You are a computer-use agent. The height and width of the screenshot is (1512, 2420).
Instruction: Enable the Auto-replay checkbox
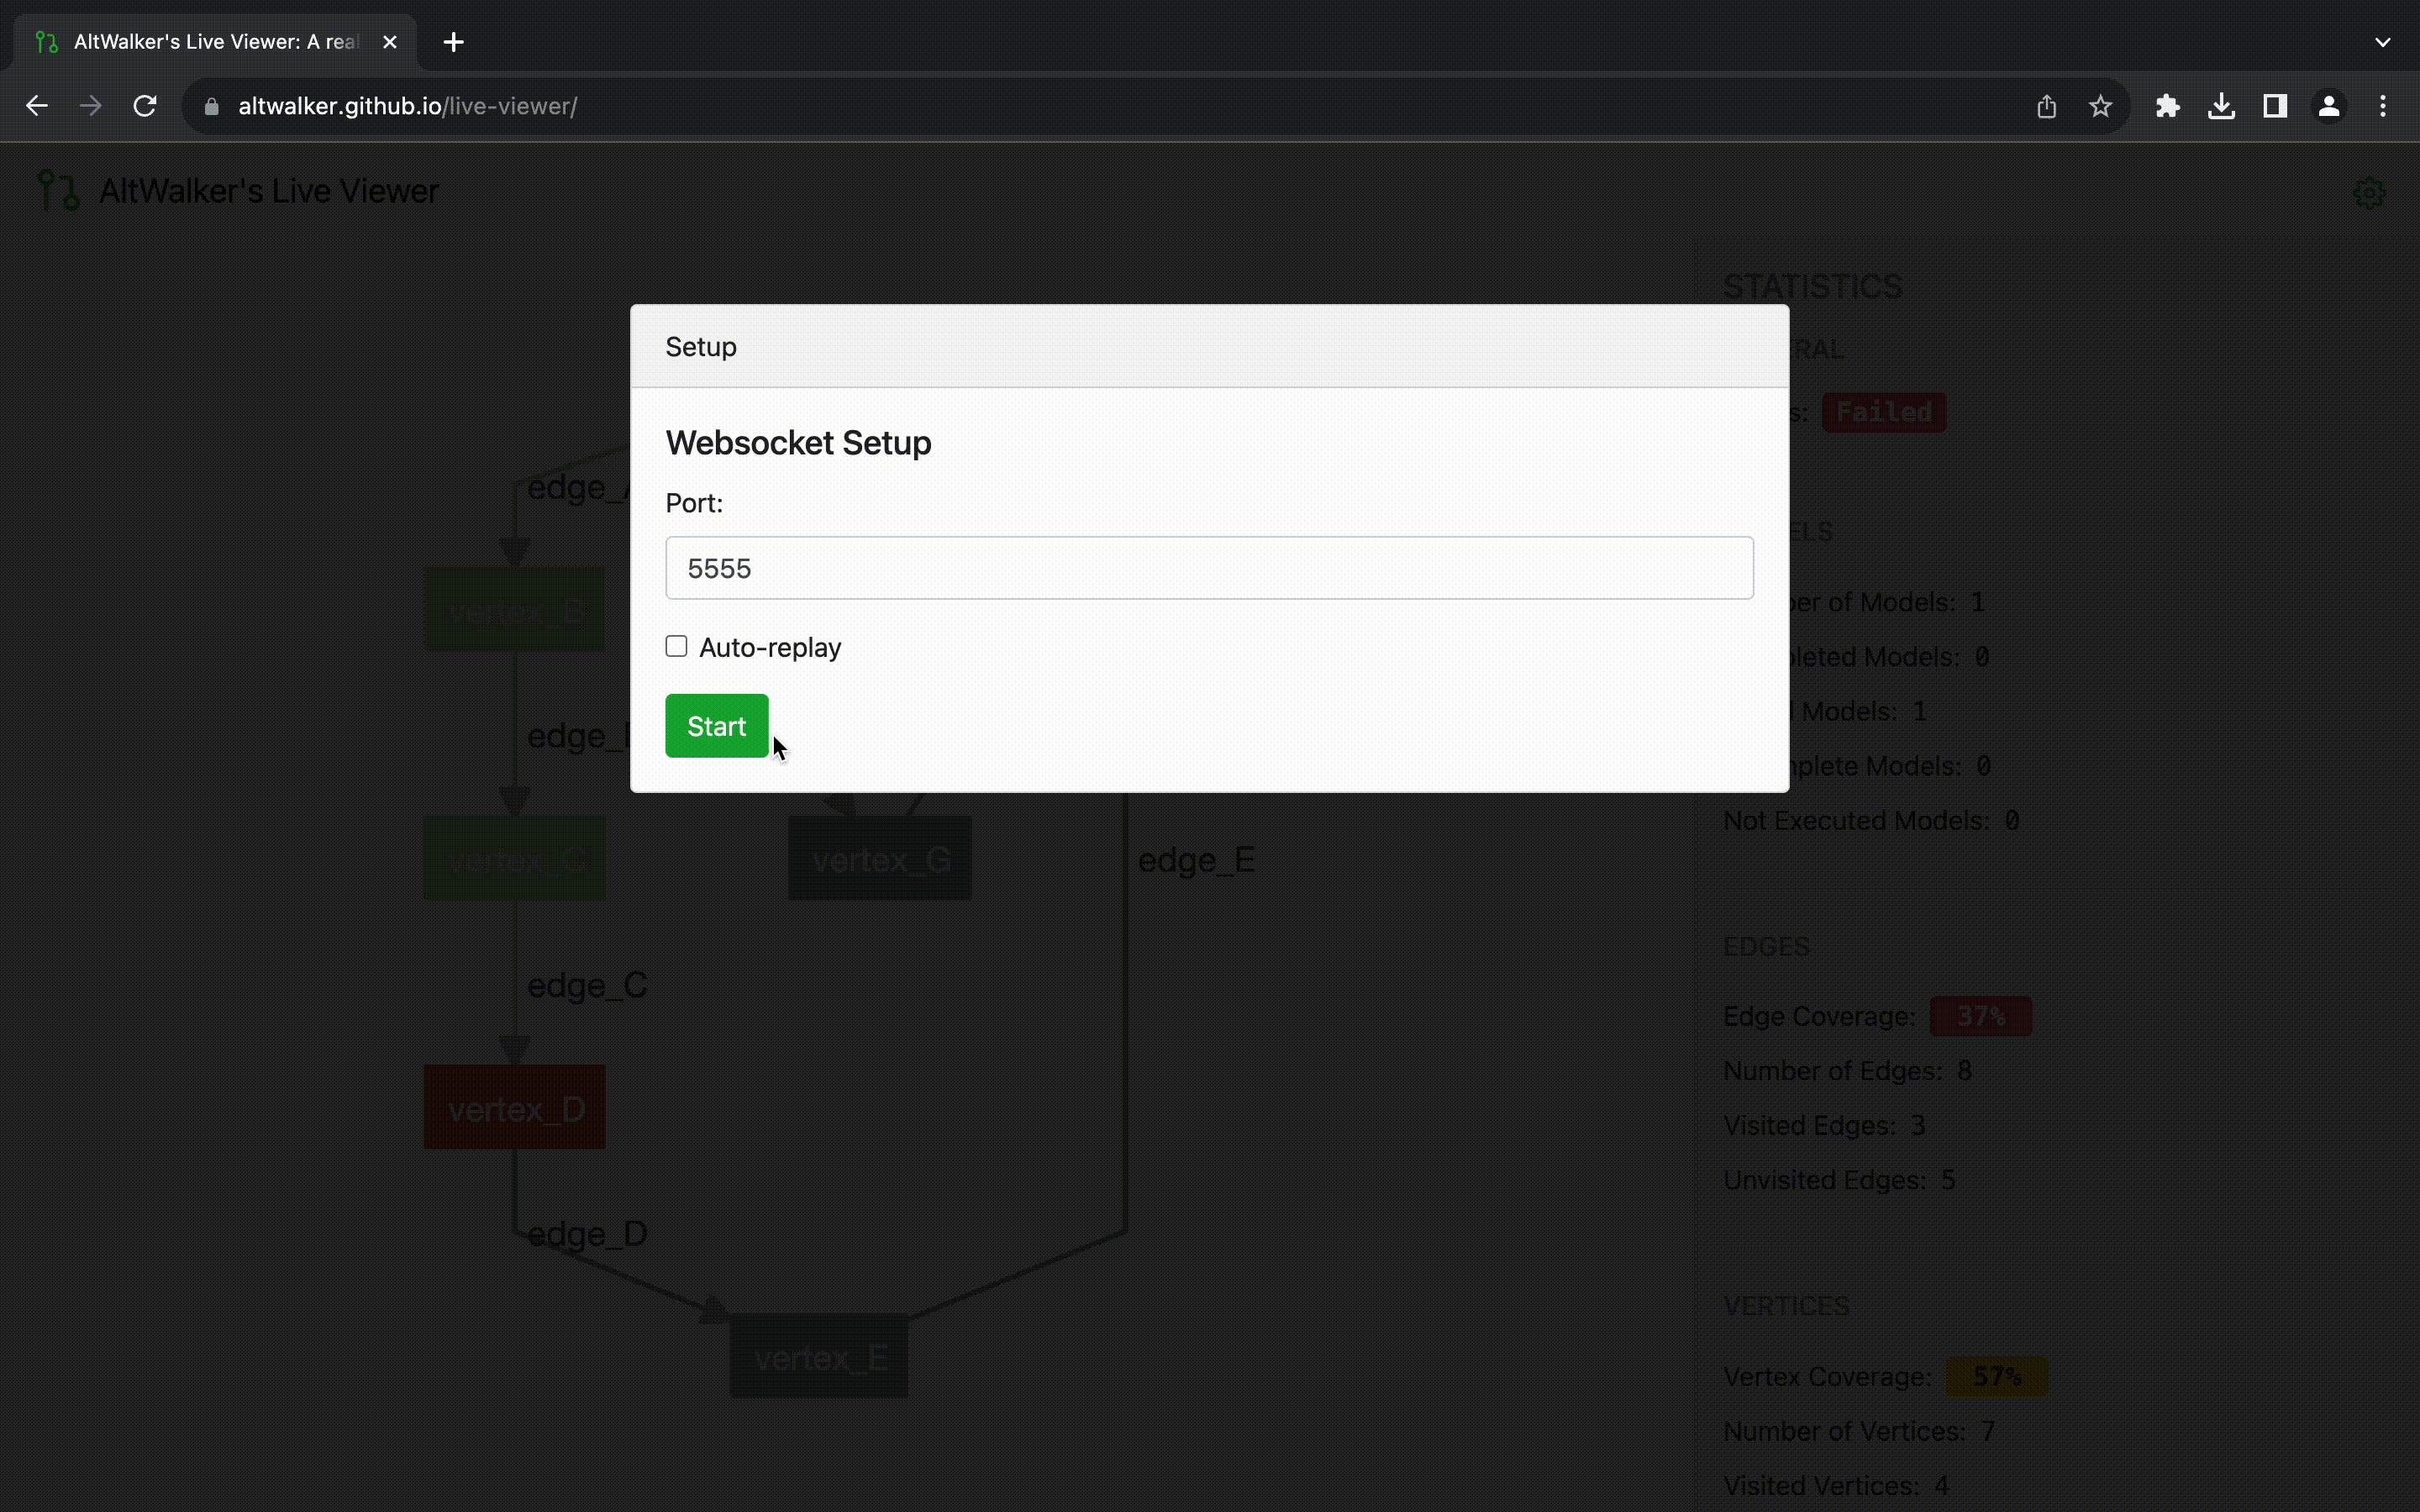pos(676,646)
